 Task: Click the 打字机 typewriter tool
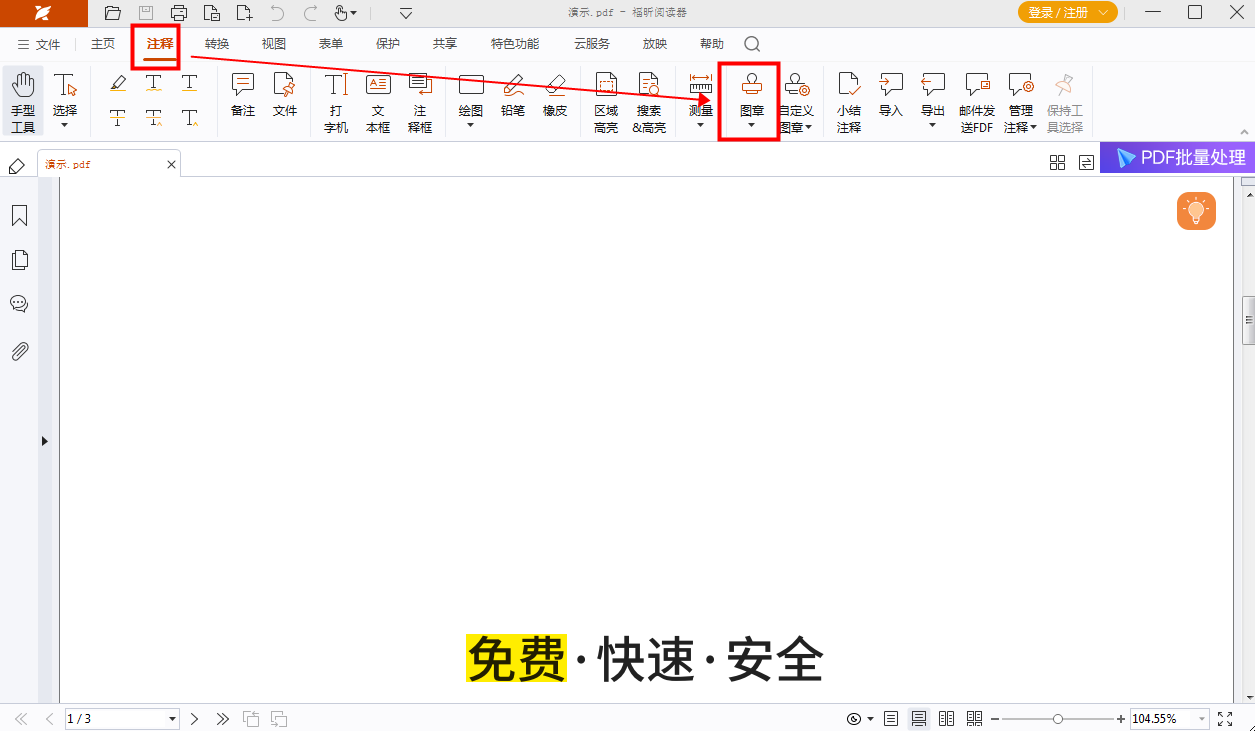pyautogui.click(x=336, y=102)
